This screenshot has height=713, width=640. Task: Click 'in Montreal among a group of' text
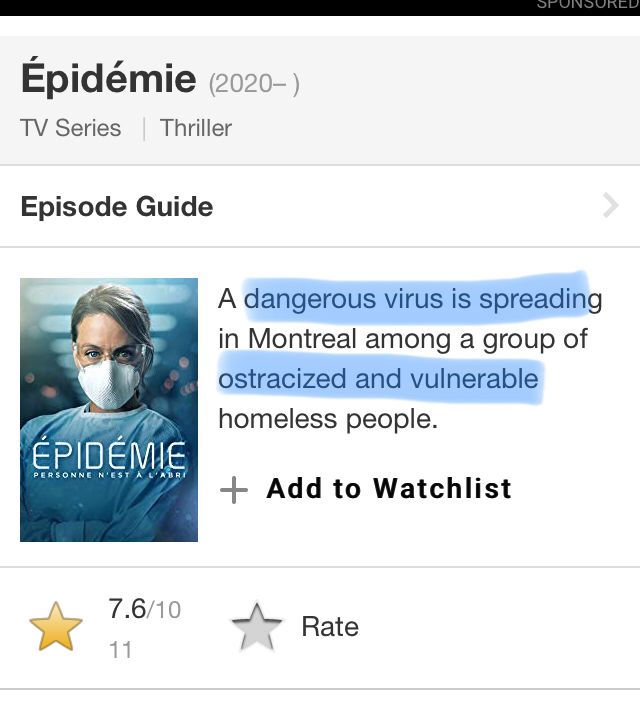[x=403, y=339]
